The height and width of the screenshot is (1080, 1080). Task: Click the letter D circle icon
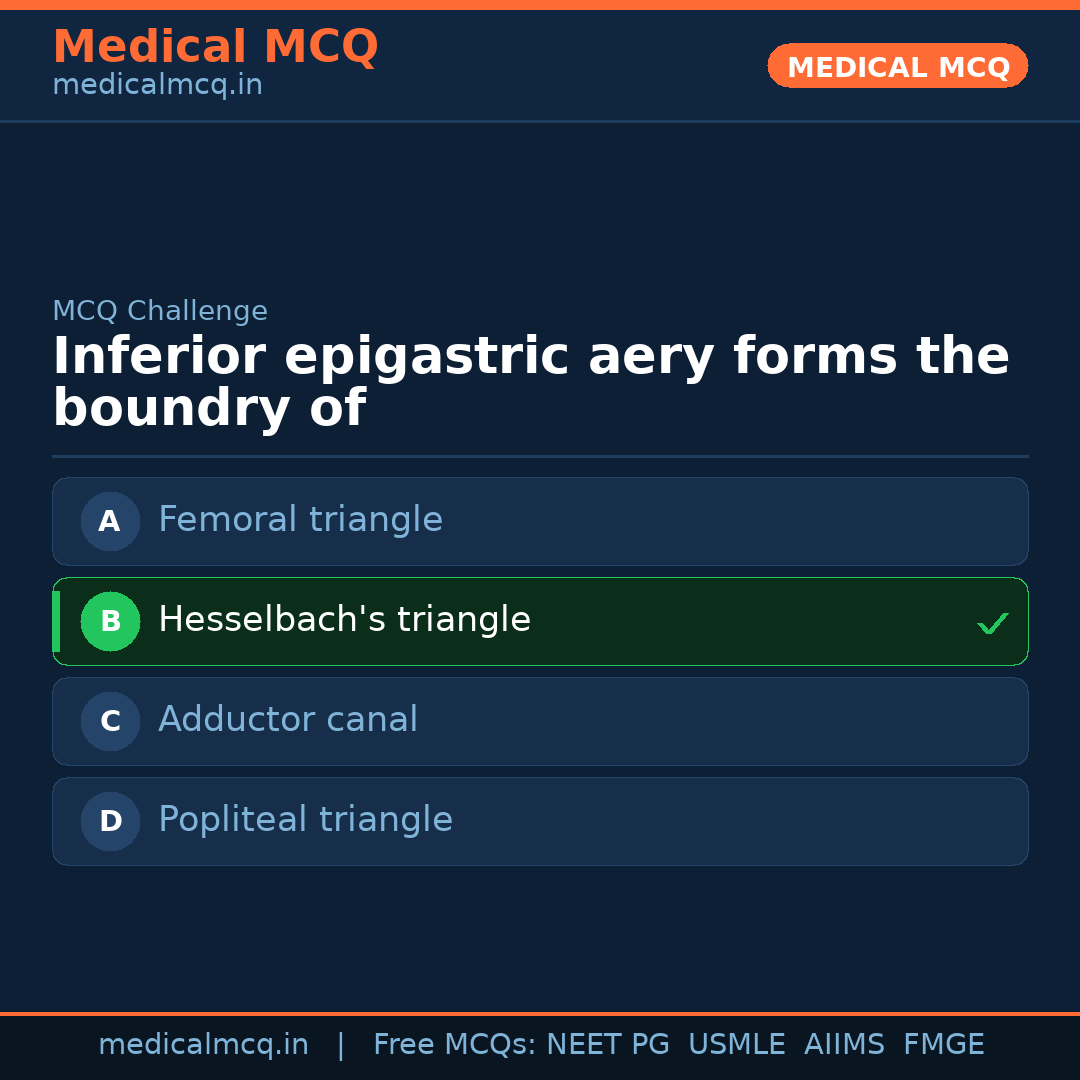(110, 821)
